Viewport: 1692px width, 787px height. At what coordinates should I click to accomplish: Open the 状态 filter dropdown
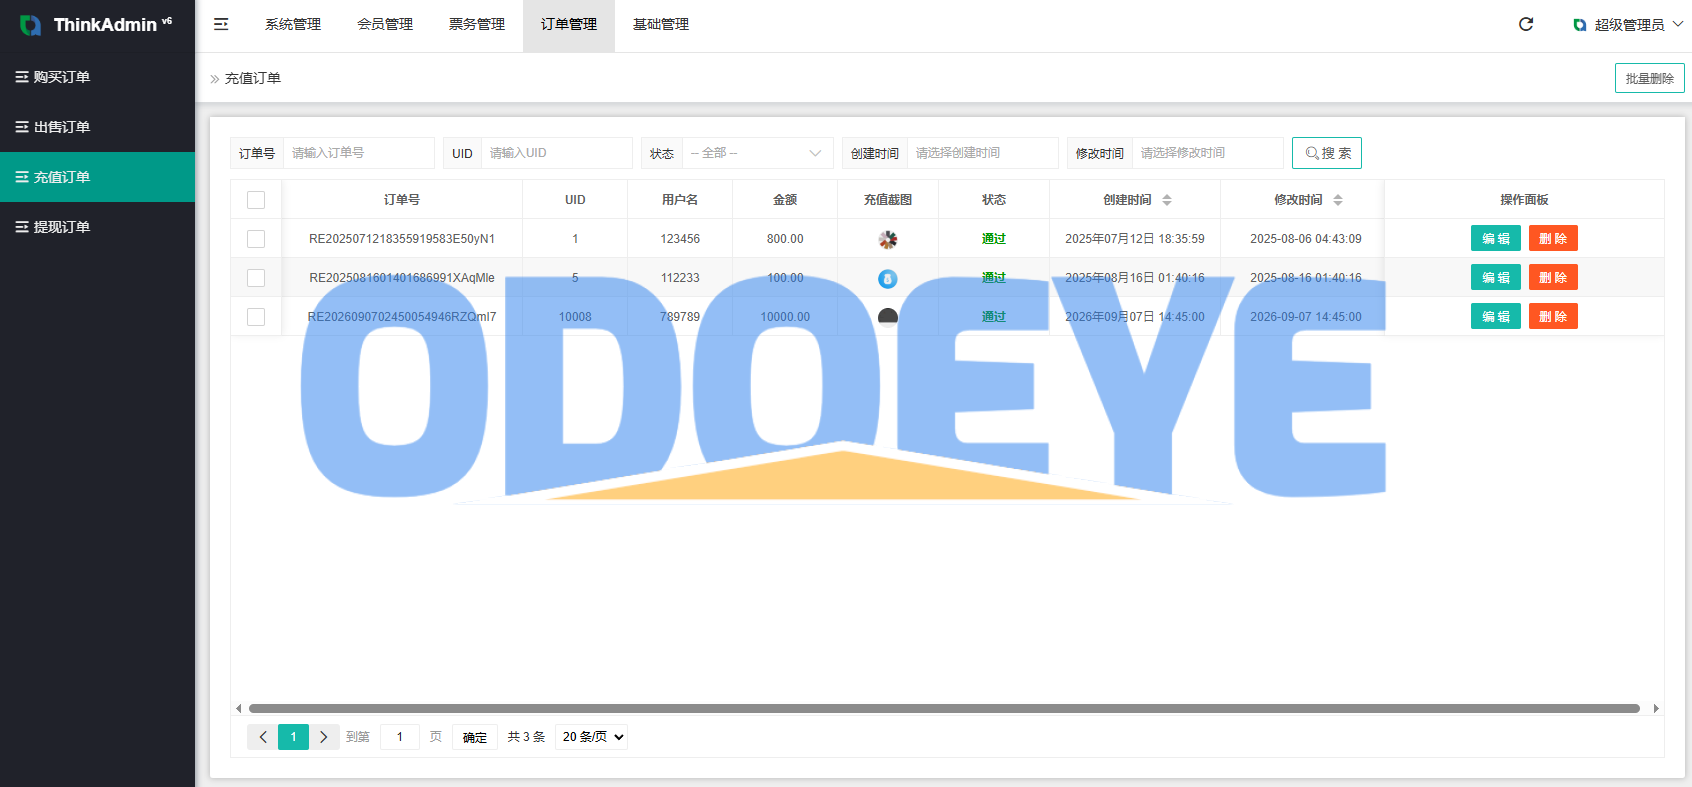click(x=756, y=153)
